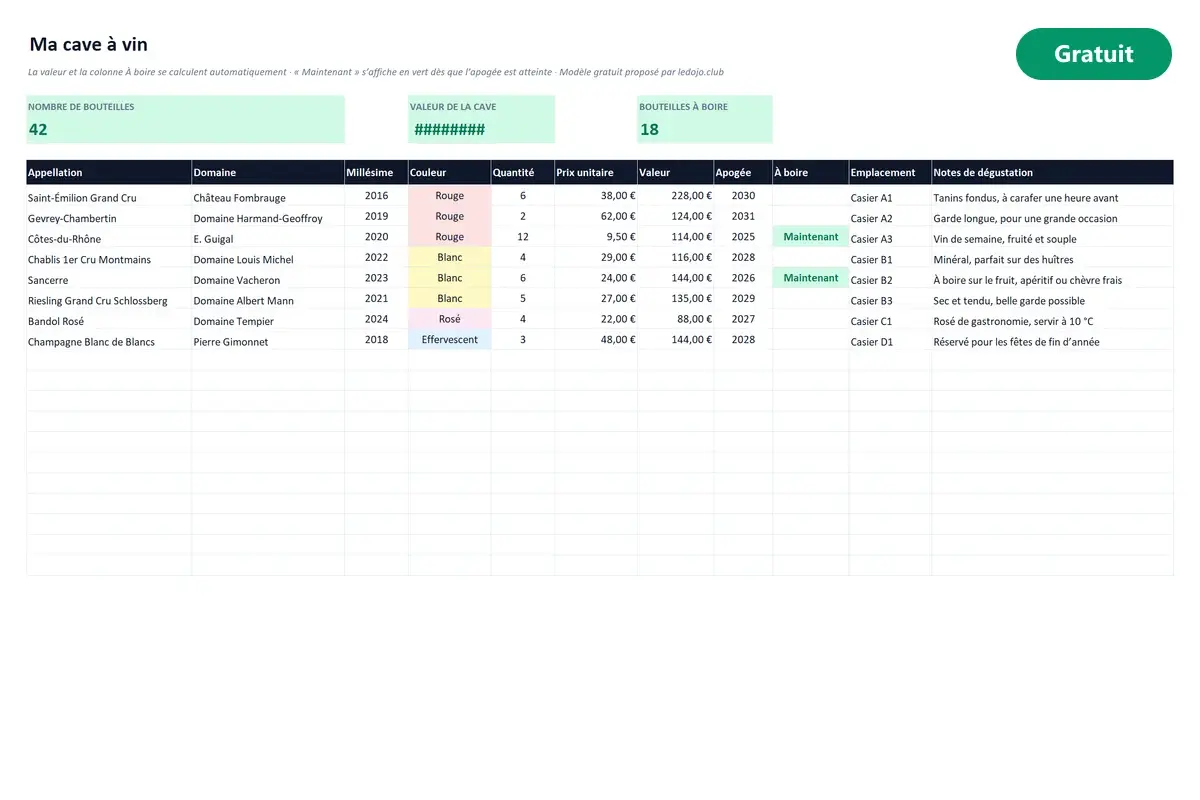The width and height of the screenshot is (1200, 800).
Task: Select the quantity 12 cell for E. Guigal
Action: click(522, 237)
